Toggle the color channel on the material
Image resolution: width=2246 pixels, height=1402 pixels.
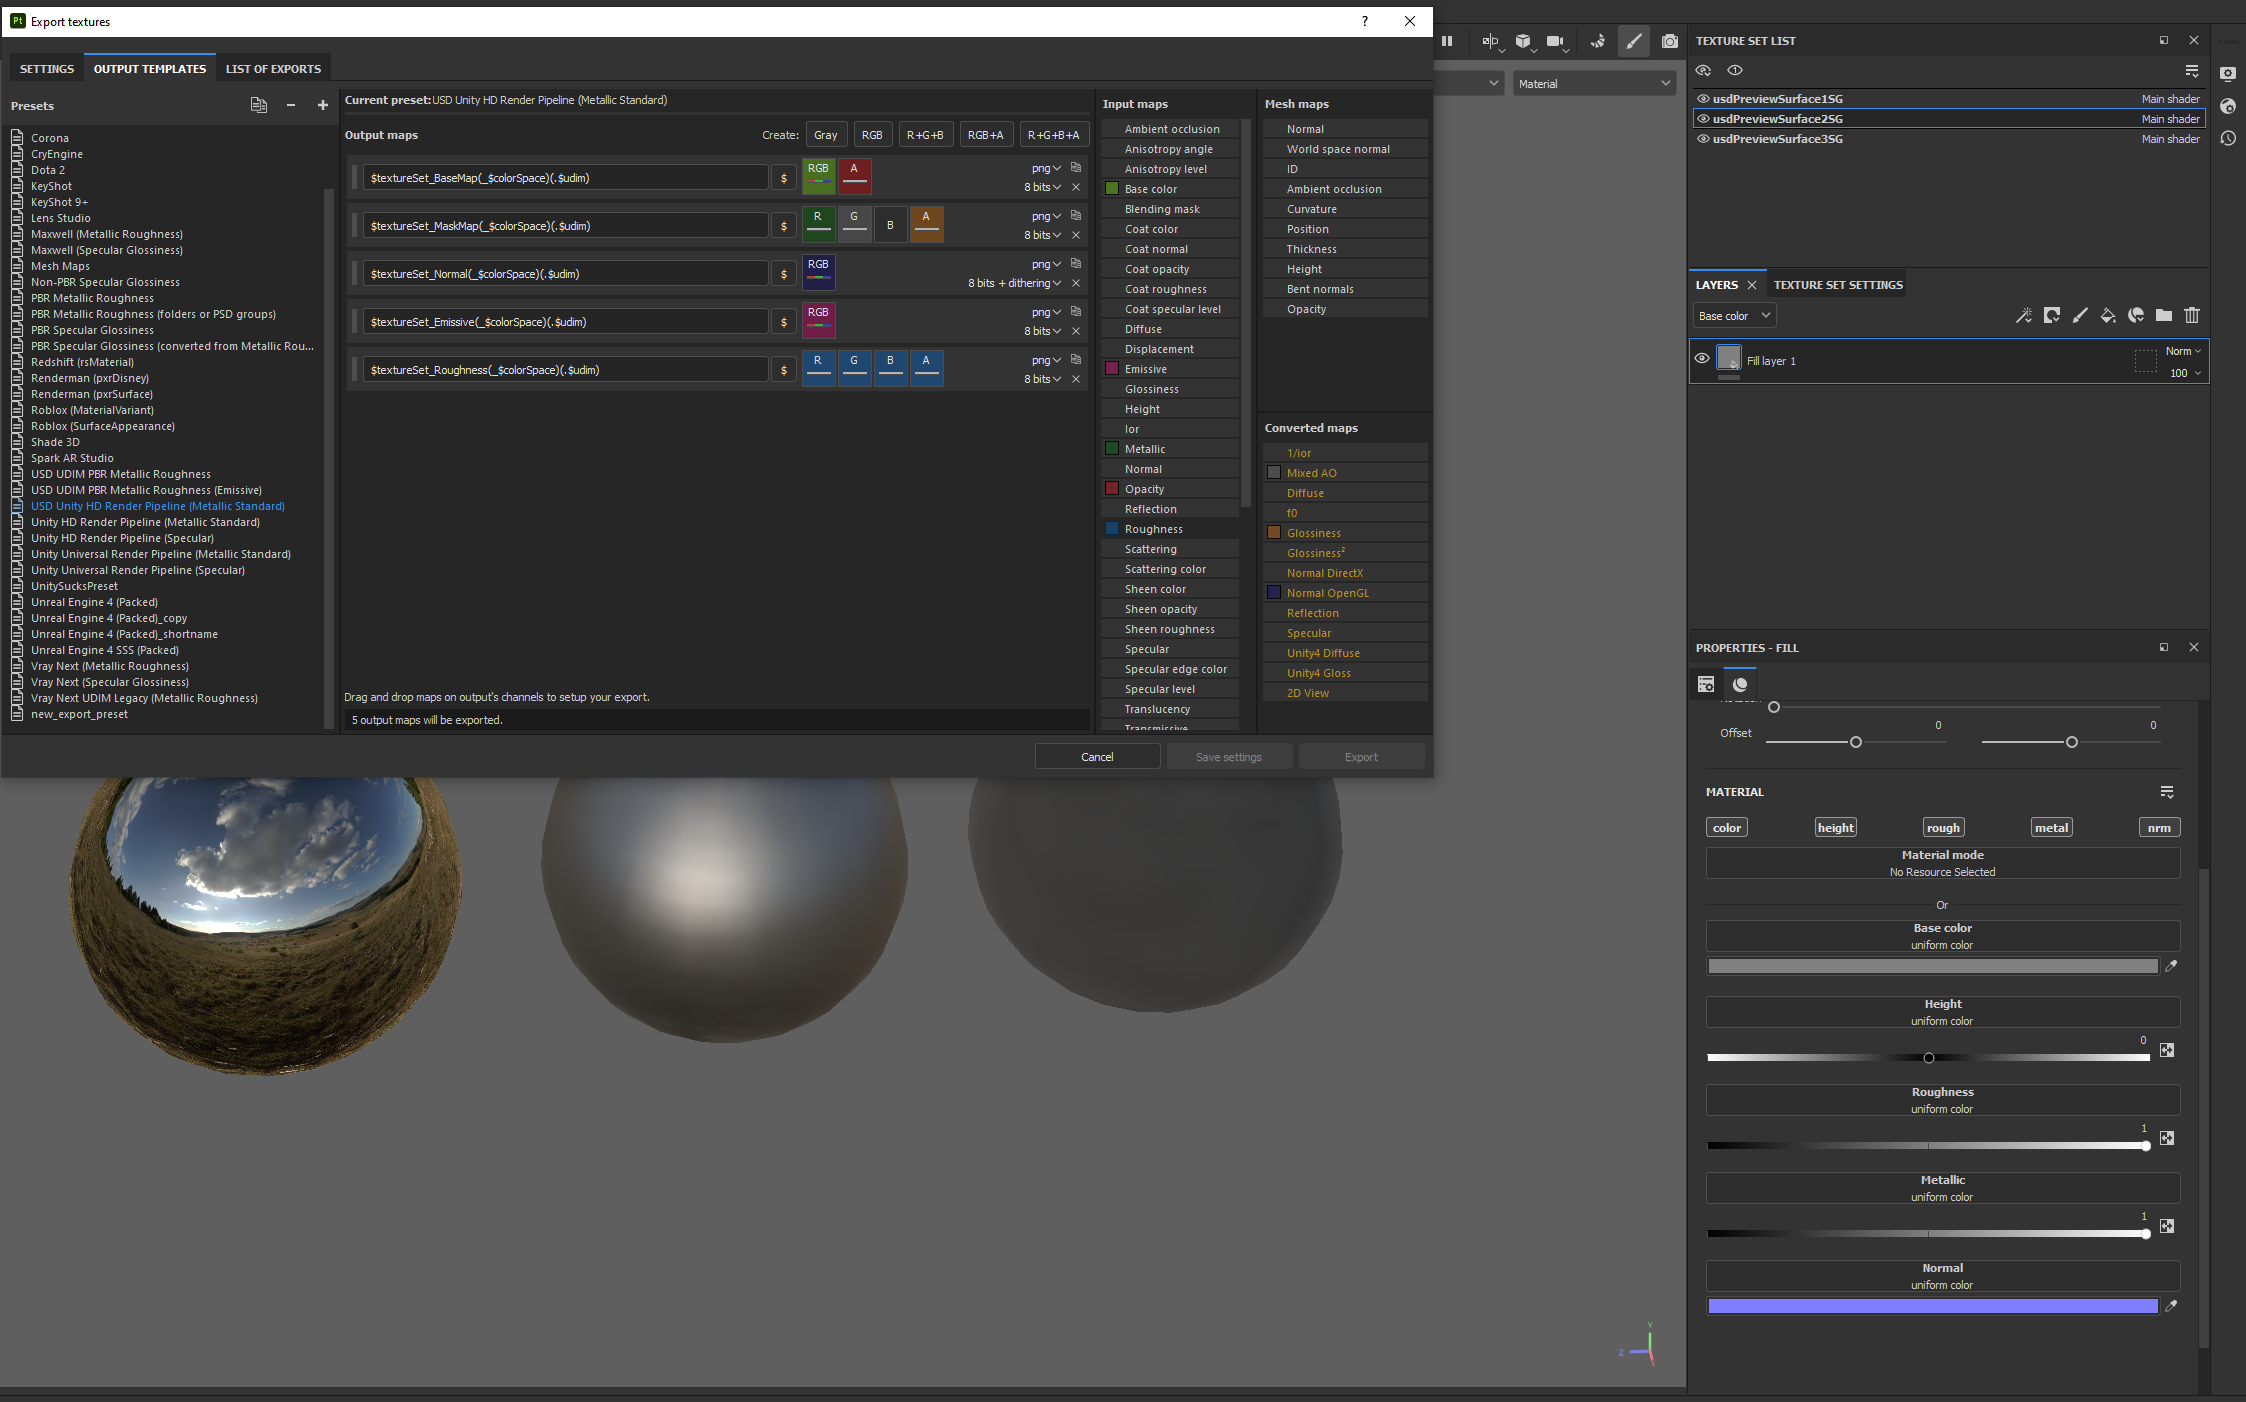coord(1727,827)
